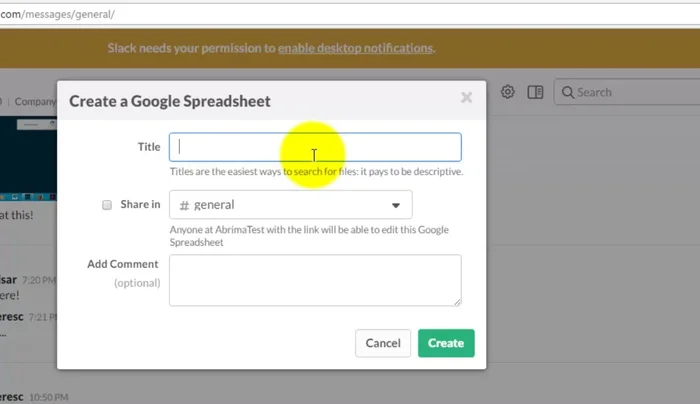700x404 pixels.
Task: Click the Title input field
Action: tap(315, 147)
